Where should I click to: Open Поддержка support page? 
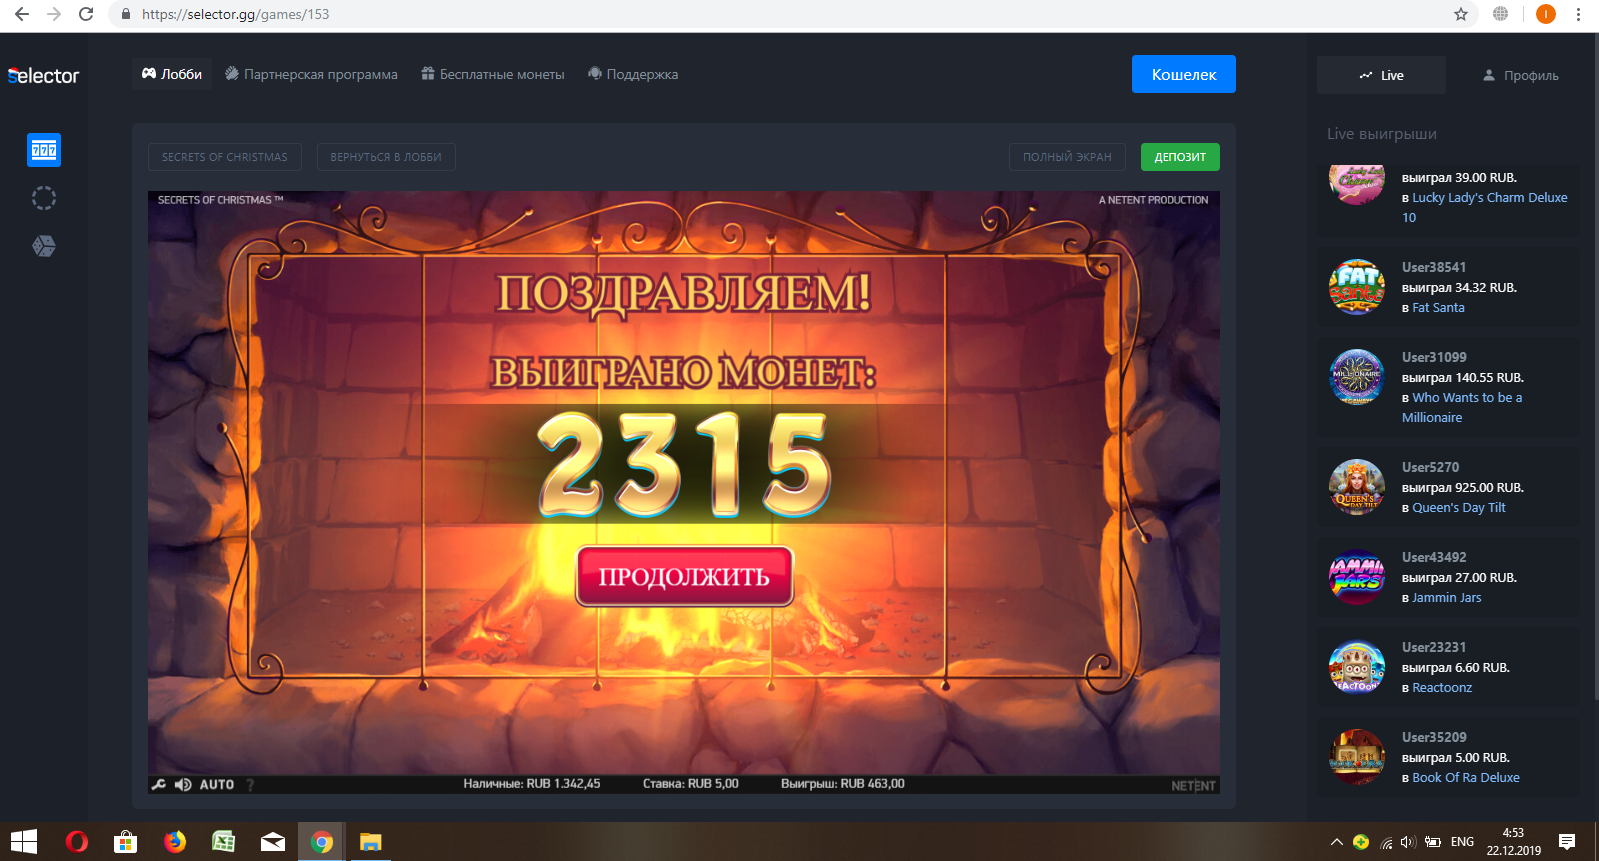(x=633, y=74)
